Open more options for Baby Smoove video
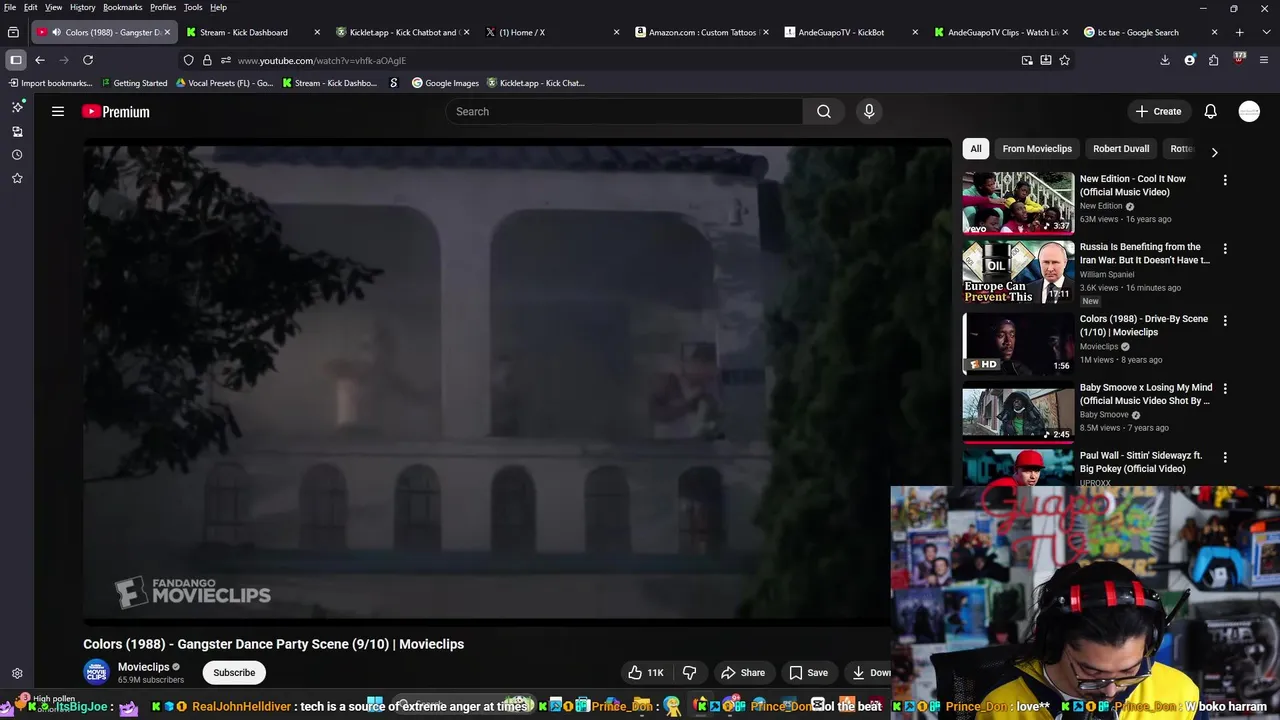This screenshot has width=1280, height=720. tap(1225, 388)
